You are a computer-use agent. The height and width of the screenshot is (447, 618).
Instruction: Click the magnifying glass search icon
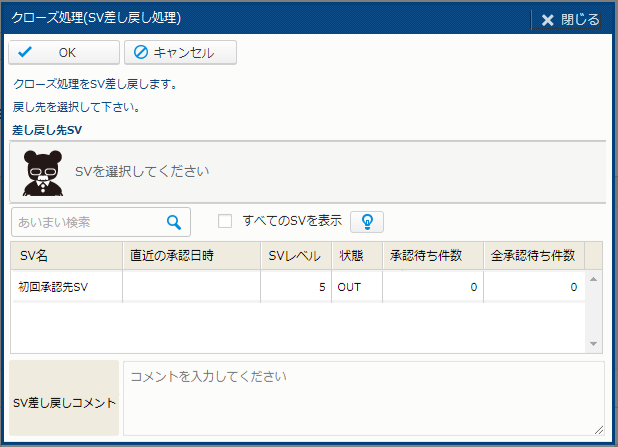coord(174,222)
